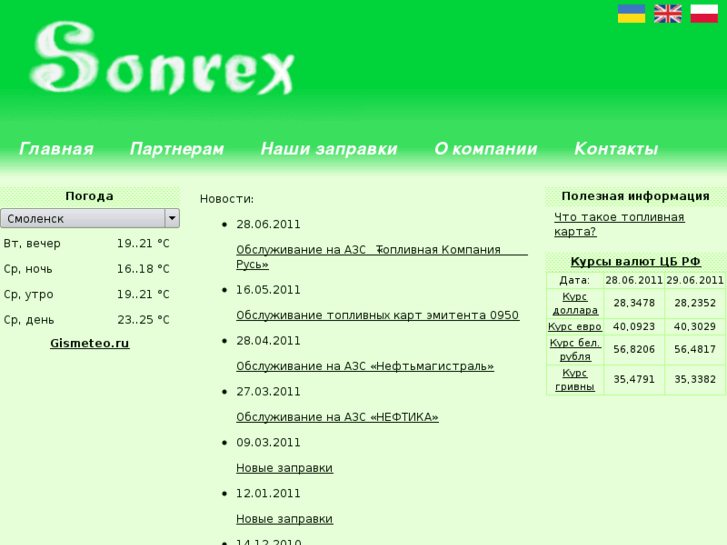
Task: Select the euro rate value 40,3029
Action: (695, 327)
